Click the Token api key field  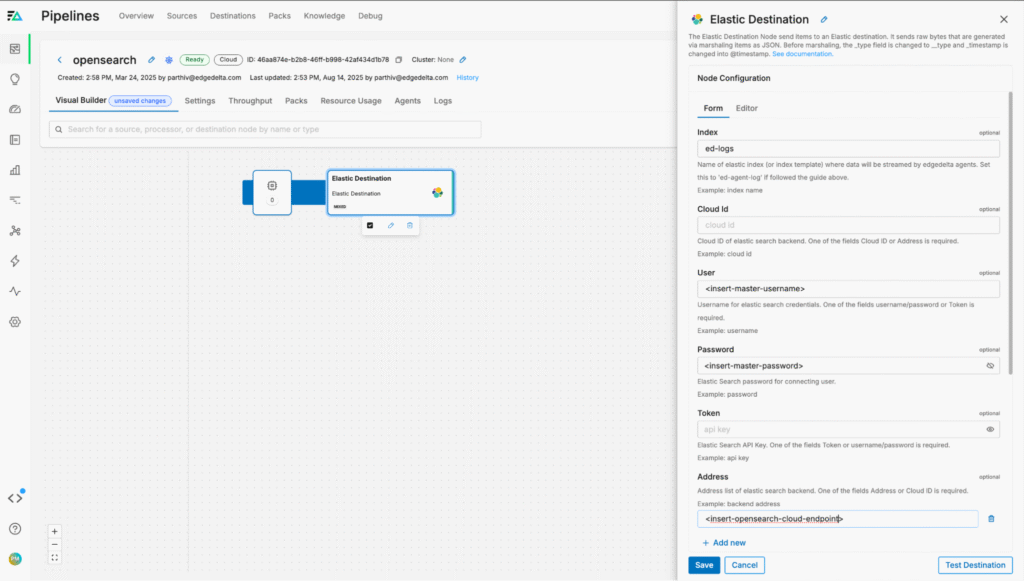tap(848, 430)
